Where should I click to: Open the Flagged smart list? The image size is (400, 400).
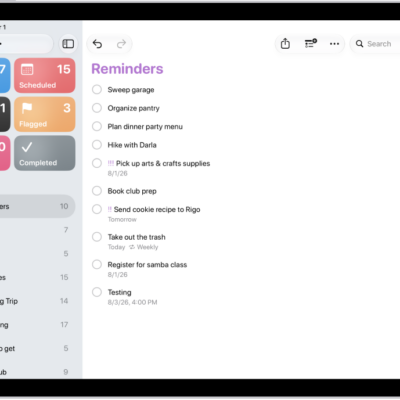tap(45, 114)
